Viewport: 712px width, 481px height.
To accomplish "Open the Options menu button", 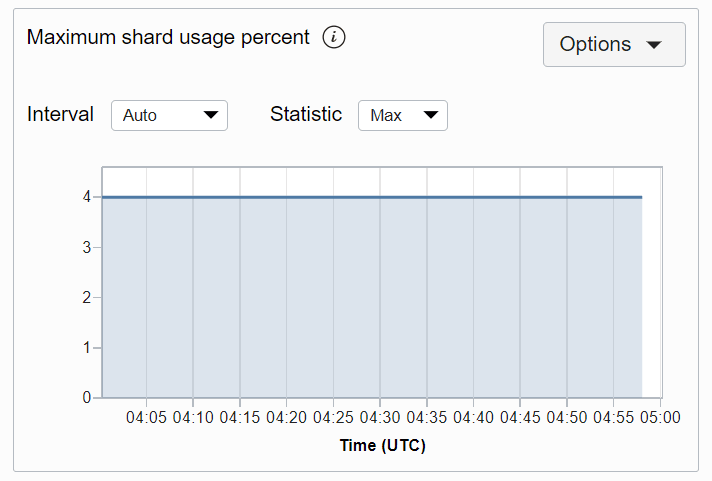I will pyautogui.click(x=613, y=45).
